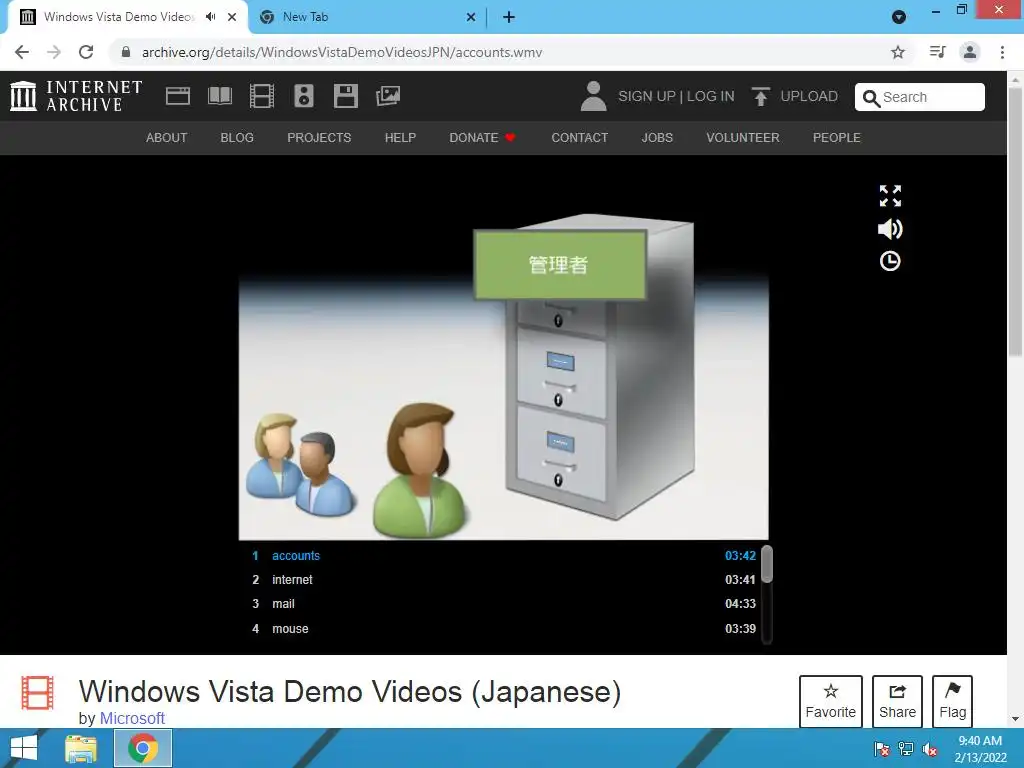Close the New Tab tab
1024x768 pixels.
(471, 17)
